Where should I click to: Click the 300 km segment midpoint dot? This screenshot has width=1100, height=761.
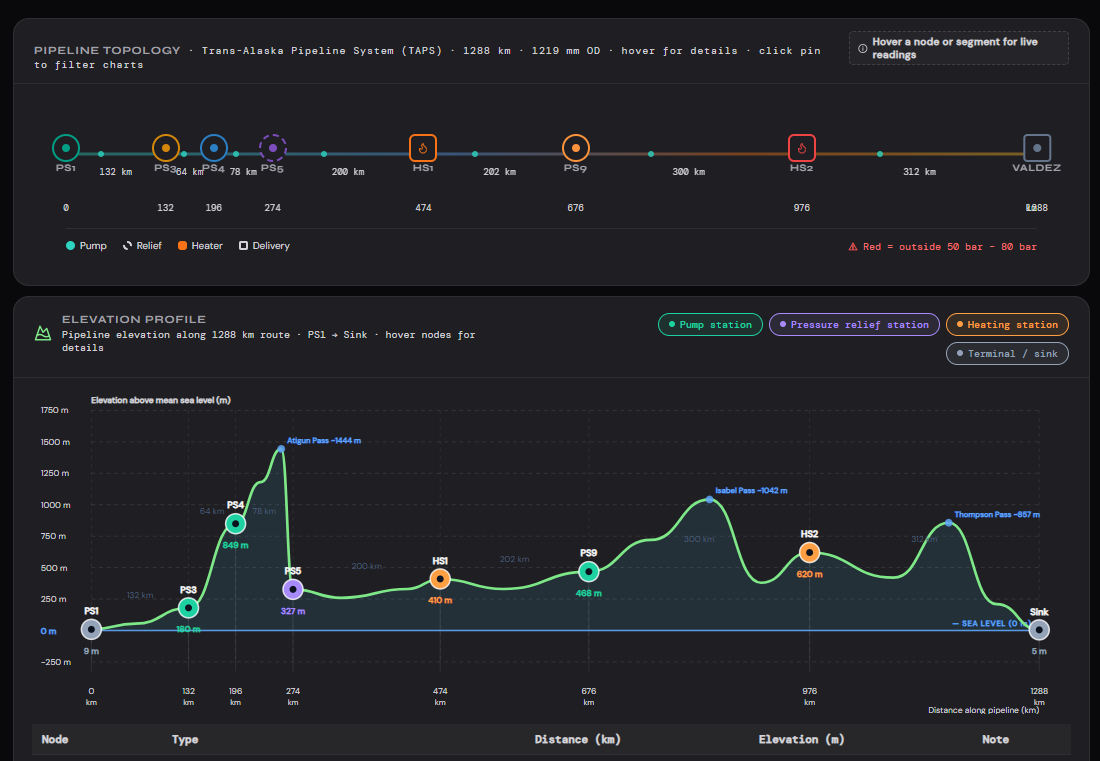(x=651, y=154)
